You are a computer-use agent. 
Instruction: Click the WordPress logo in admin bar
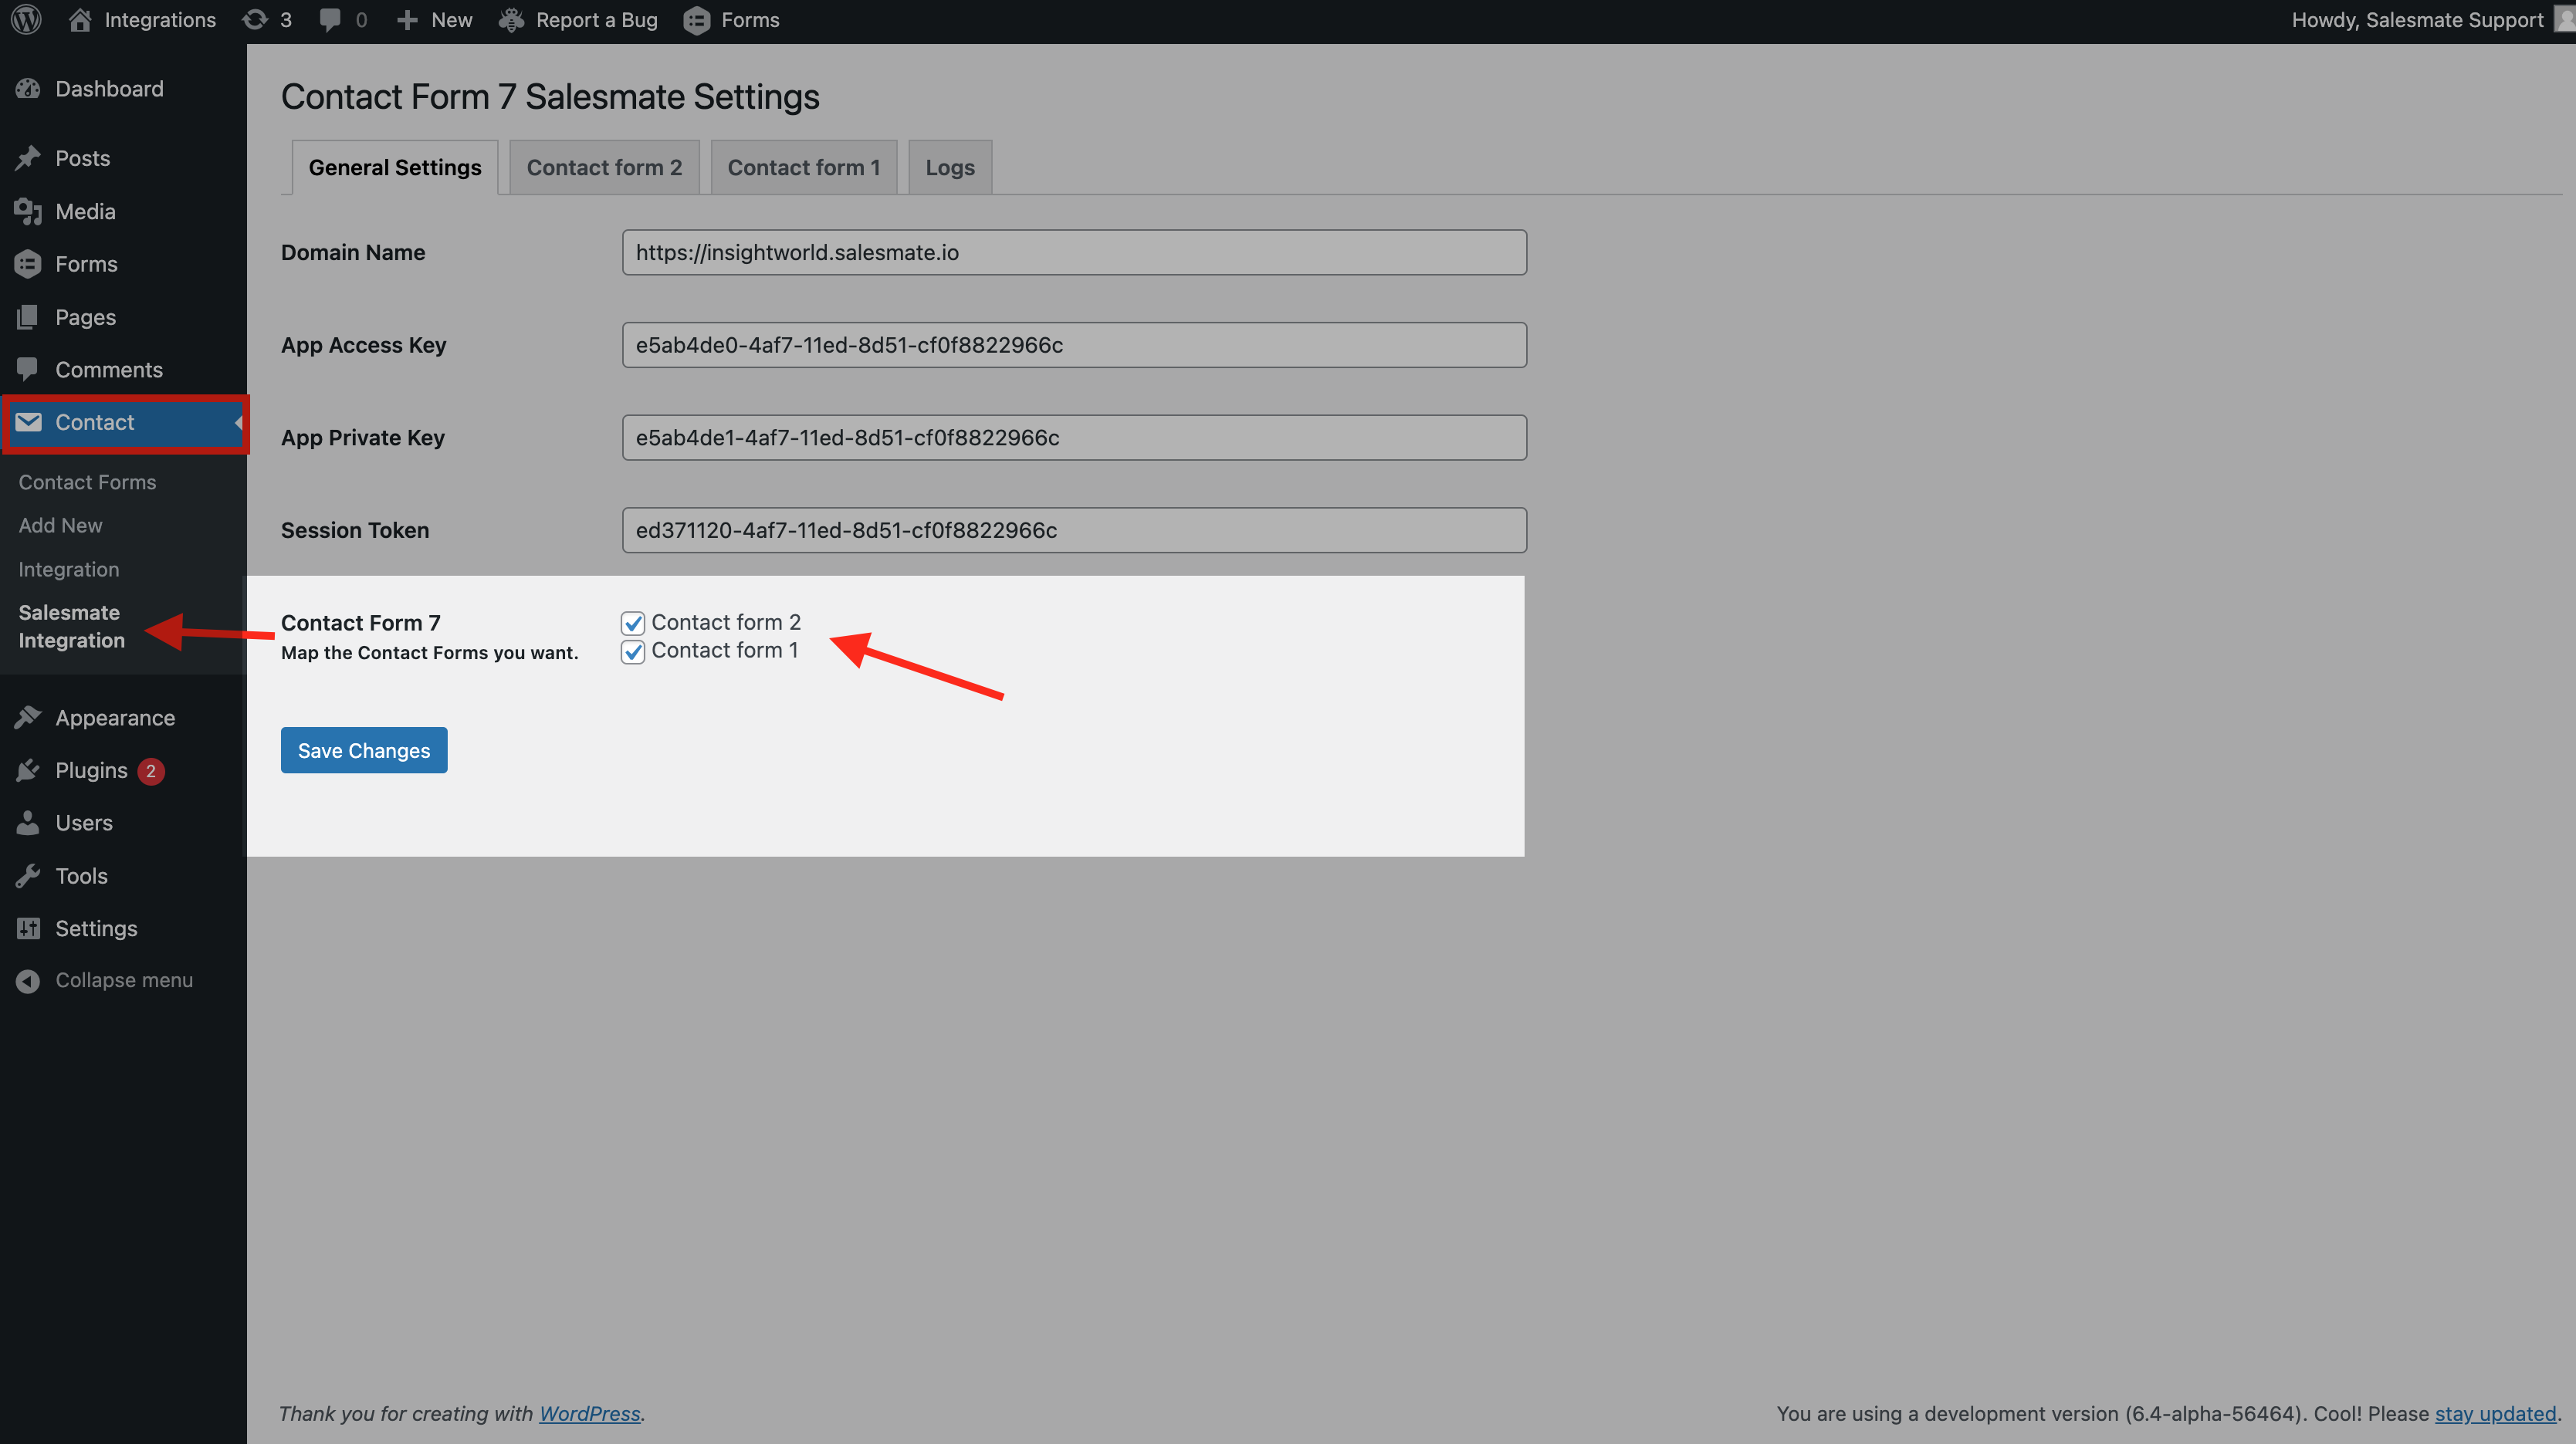26,20
